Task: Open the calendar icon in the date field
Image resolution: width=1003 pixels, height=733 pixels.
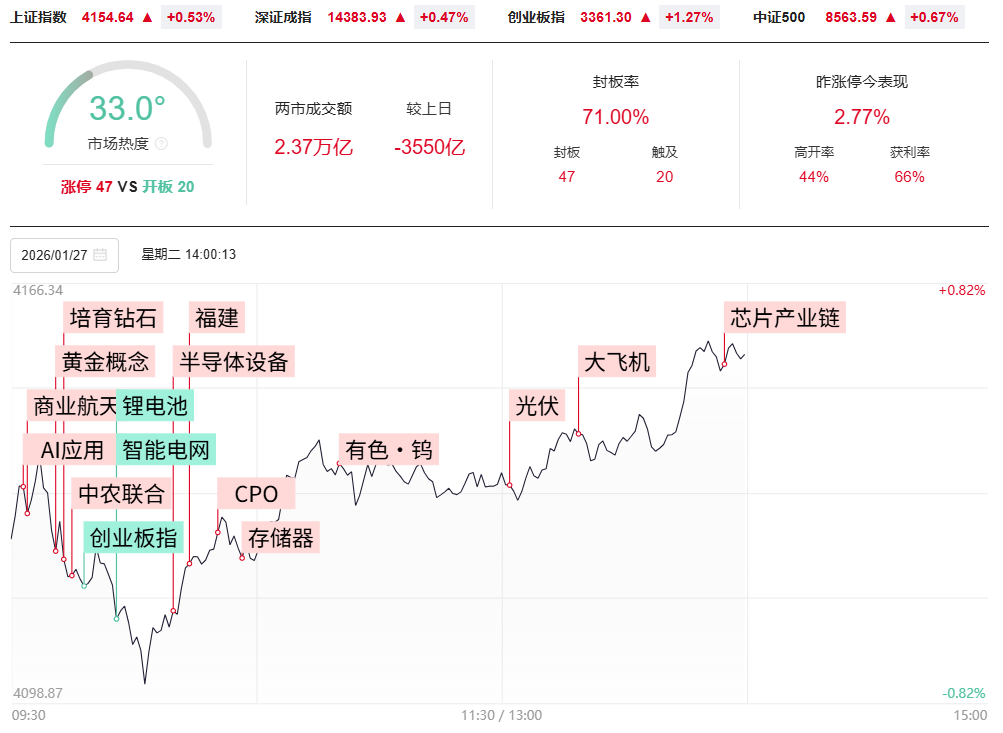Action: pos(100,255)
